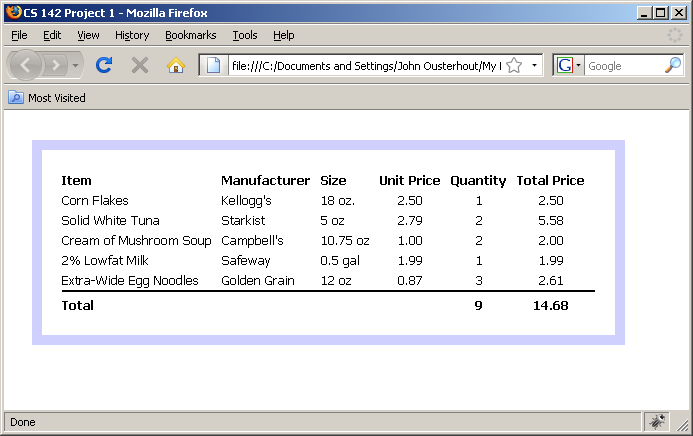Image resolution: width=693 pixels, height=436 pixels.
Task: Click the Size column header
Action: (x=333, y=180)
